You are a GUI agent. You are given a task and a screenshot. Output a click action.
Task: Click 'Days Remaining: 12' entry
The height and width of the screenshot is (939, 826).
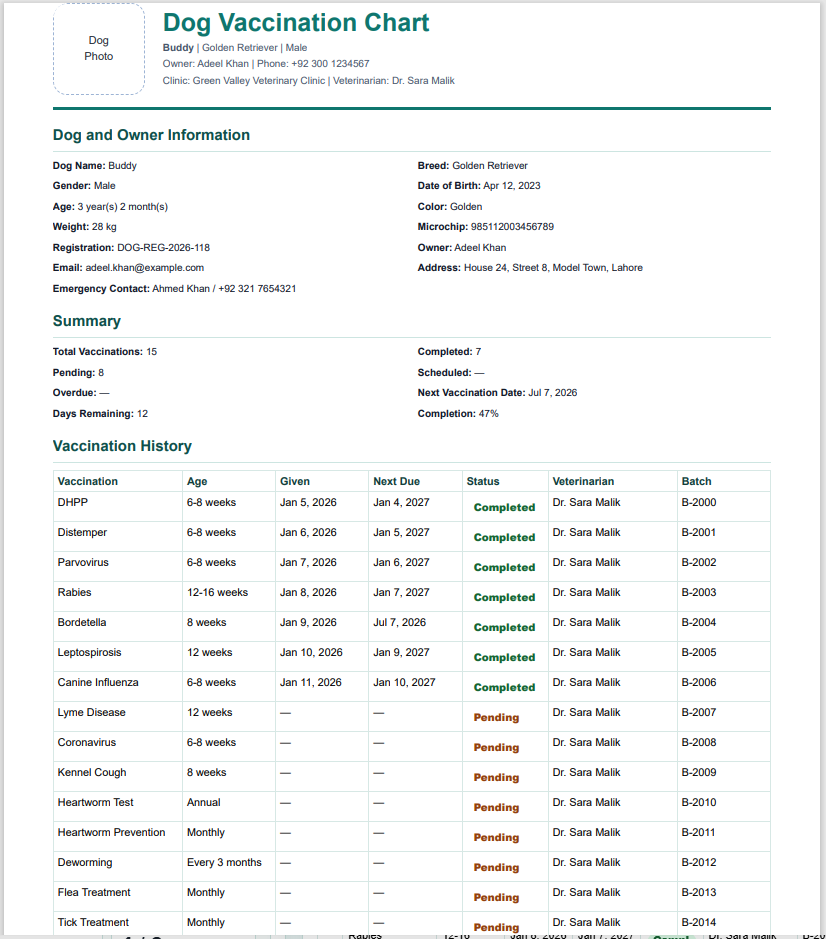[x=100, y=414]
